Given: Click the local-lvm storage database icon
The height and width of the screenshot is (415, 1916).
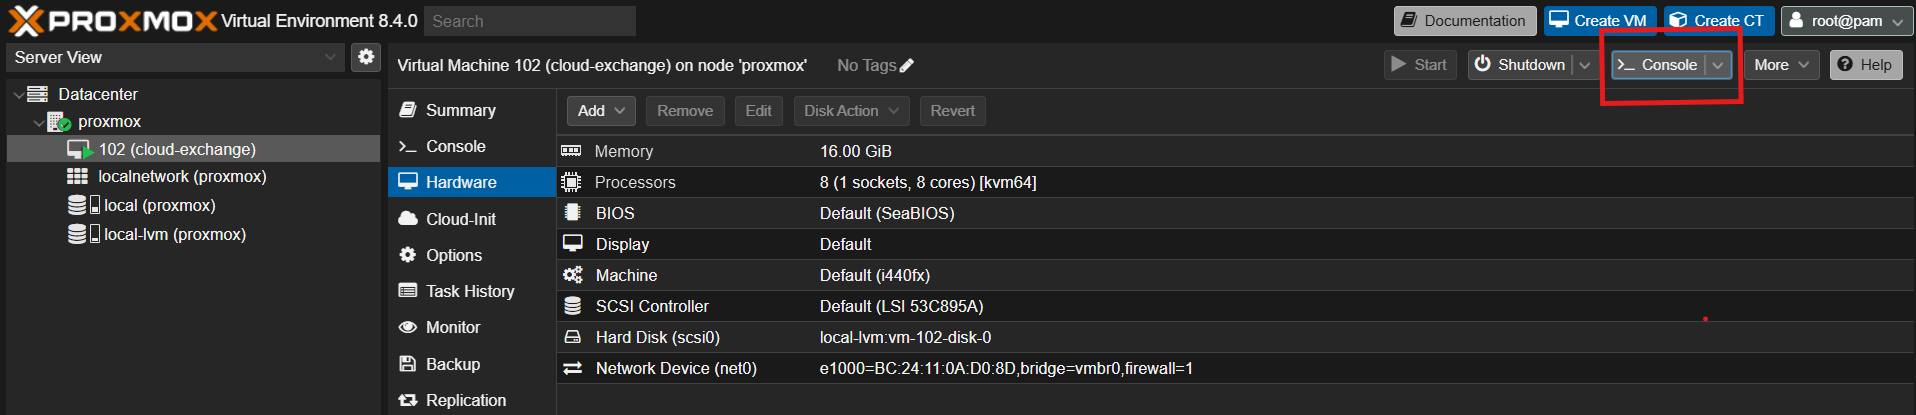Looking at the screenshot, I should pyautogui.click(x=77, y=234).
